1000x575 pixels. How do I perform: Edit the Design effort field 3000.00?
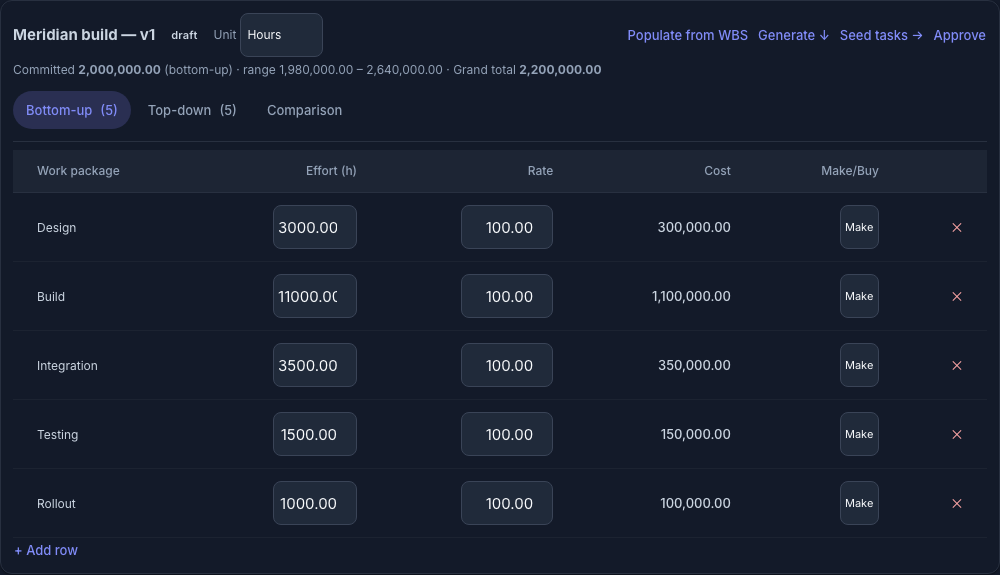(315, 227)
